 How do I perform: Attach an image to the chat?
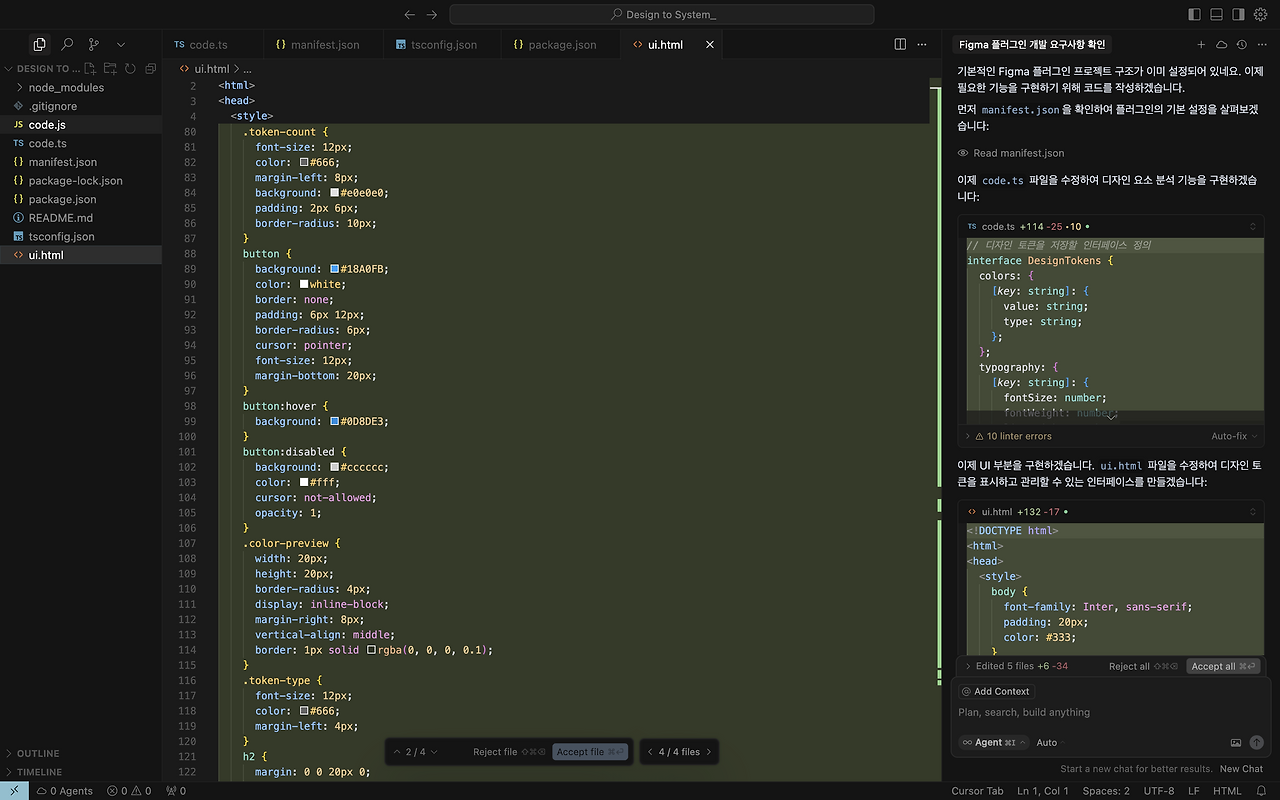[x=1236, y=742]
